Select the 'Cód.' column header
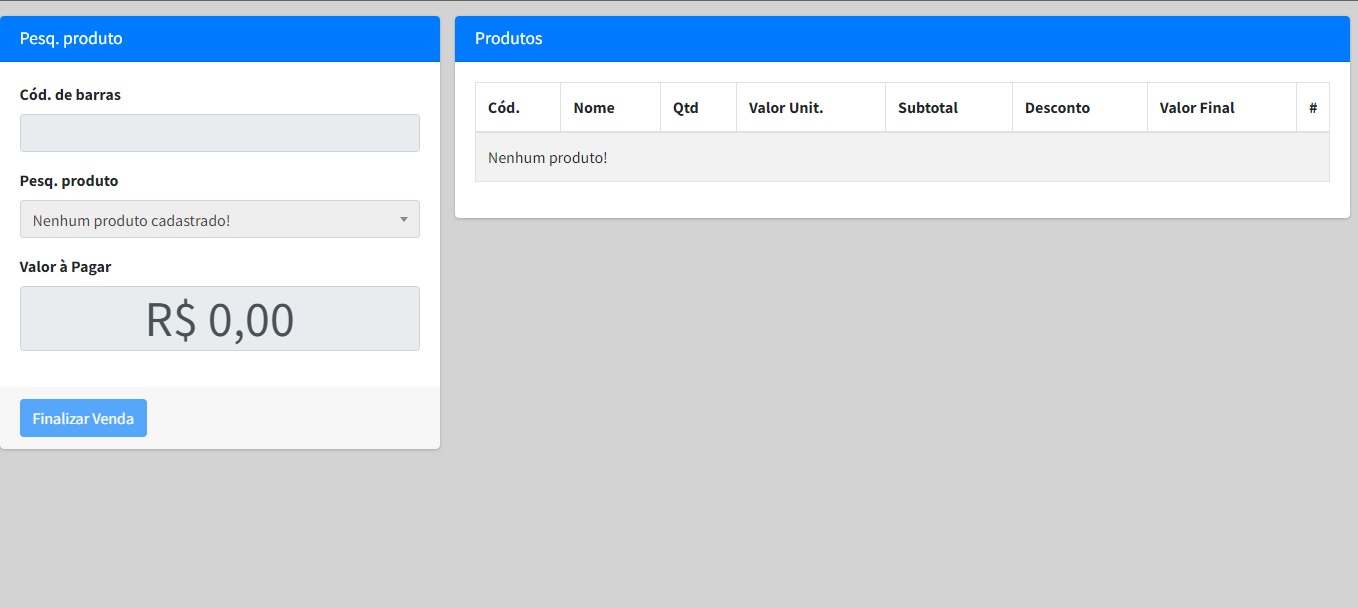 pos(504,108)
